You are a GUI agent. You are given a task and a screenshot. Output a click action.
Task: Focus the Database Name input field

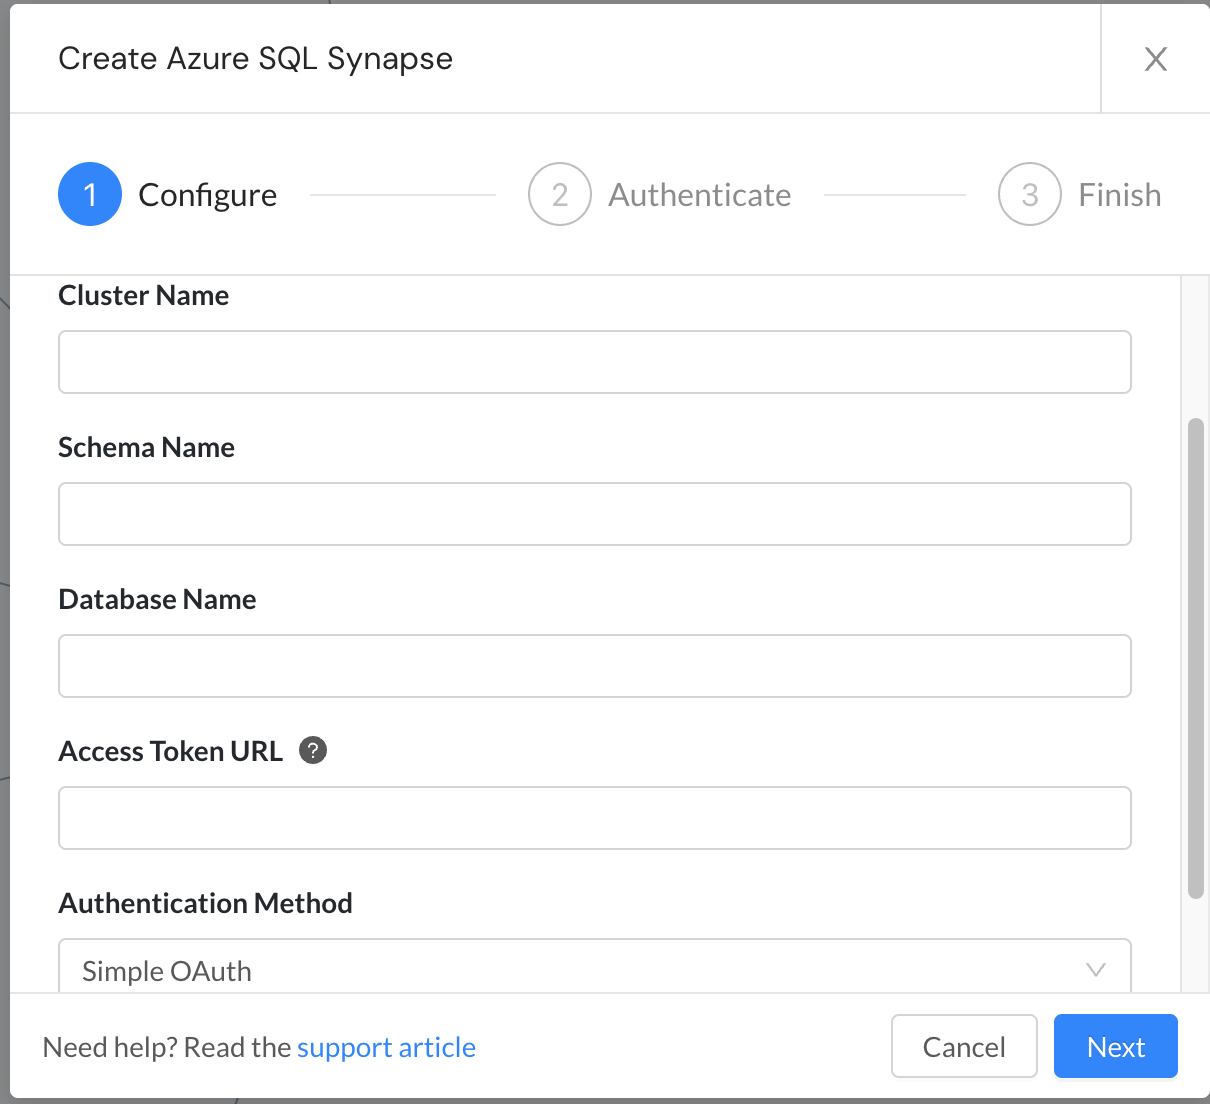[595, 666]
